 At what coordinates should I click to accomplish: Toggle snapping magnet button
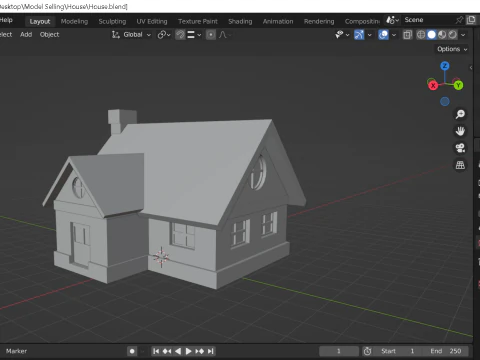[180, 35]
